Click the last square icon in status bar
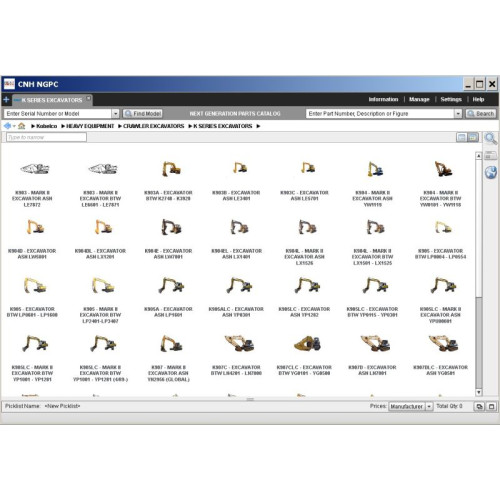This screenshot has width=500, height=500. click(x=491, y=406)
